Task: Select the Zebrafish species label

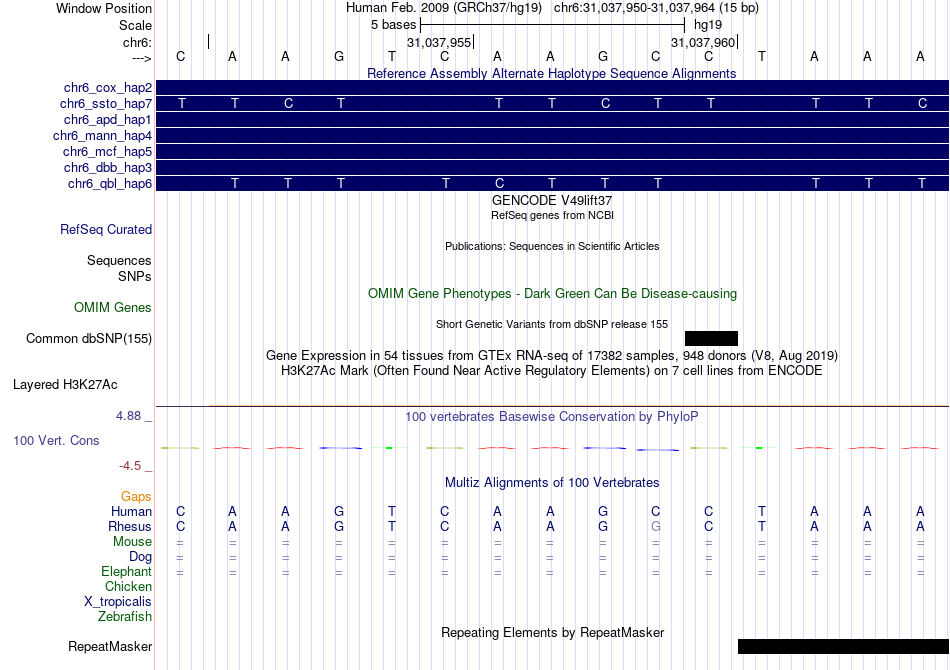Action: pos(125,617)
